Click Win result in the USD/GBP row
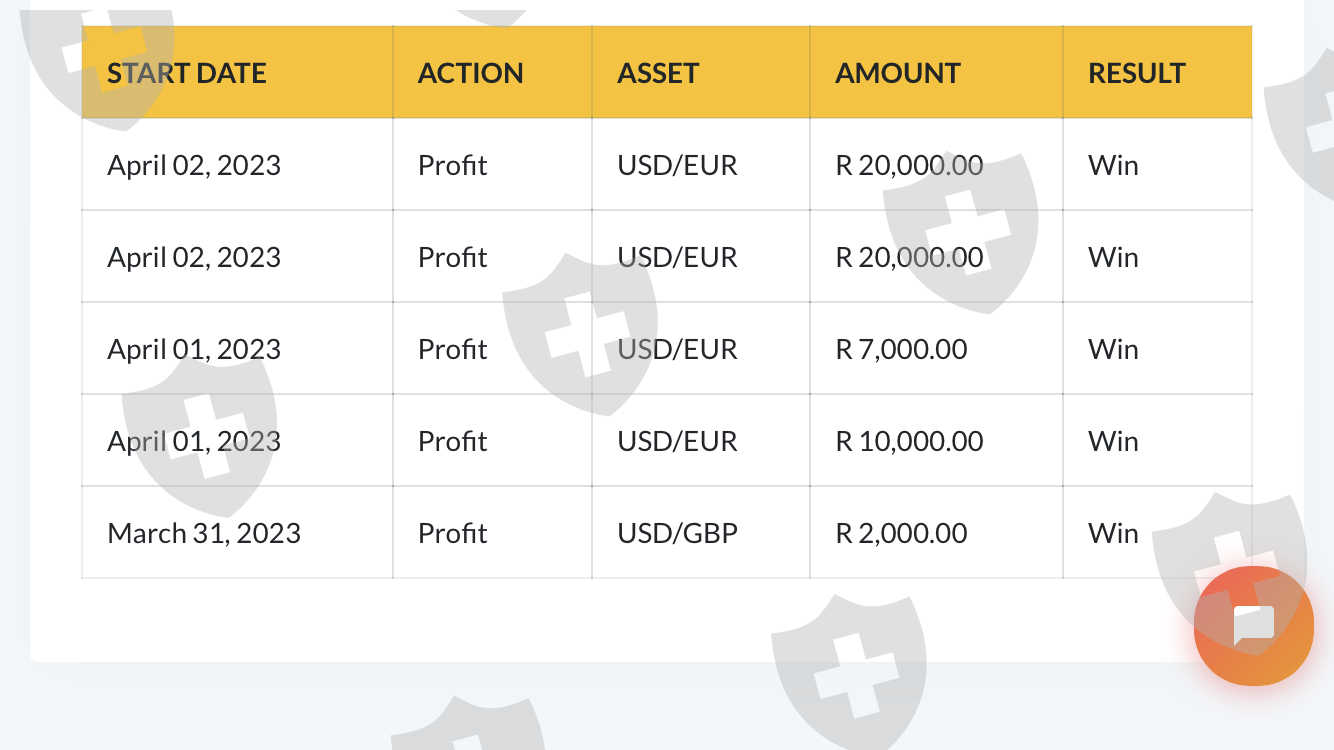 1113,533
